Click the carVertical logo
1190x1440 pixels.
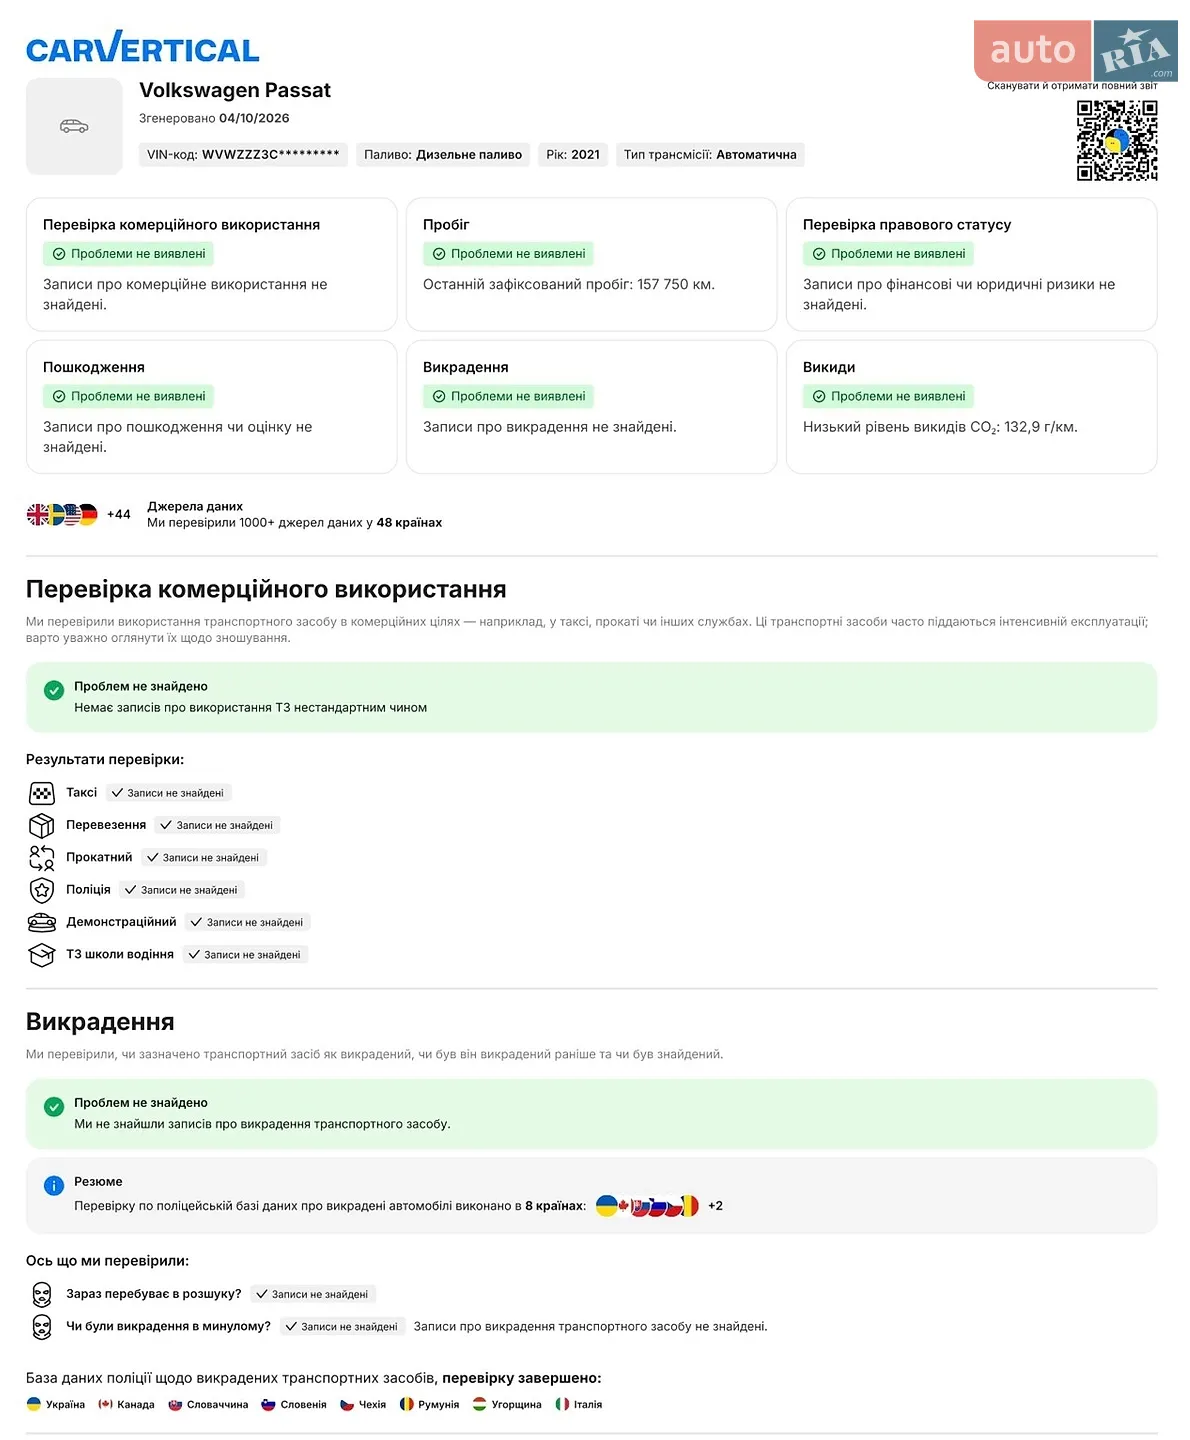pos(142,47)
